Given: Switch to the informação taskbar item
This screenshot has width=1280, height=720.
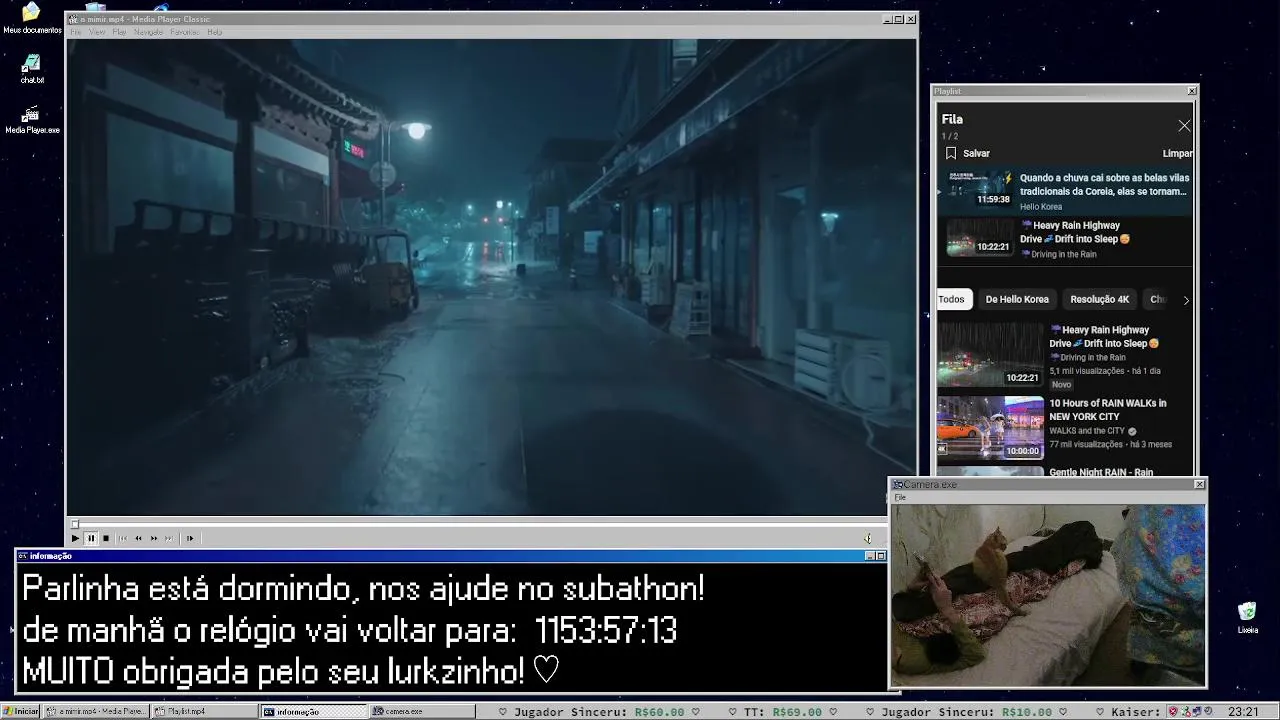Looking at the screenshot, I should tap(314, 711).
